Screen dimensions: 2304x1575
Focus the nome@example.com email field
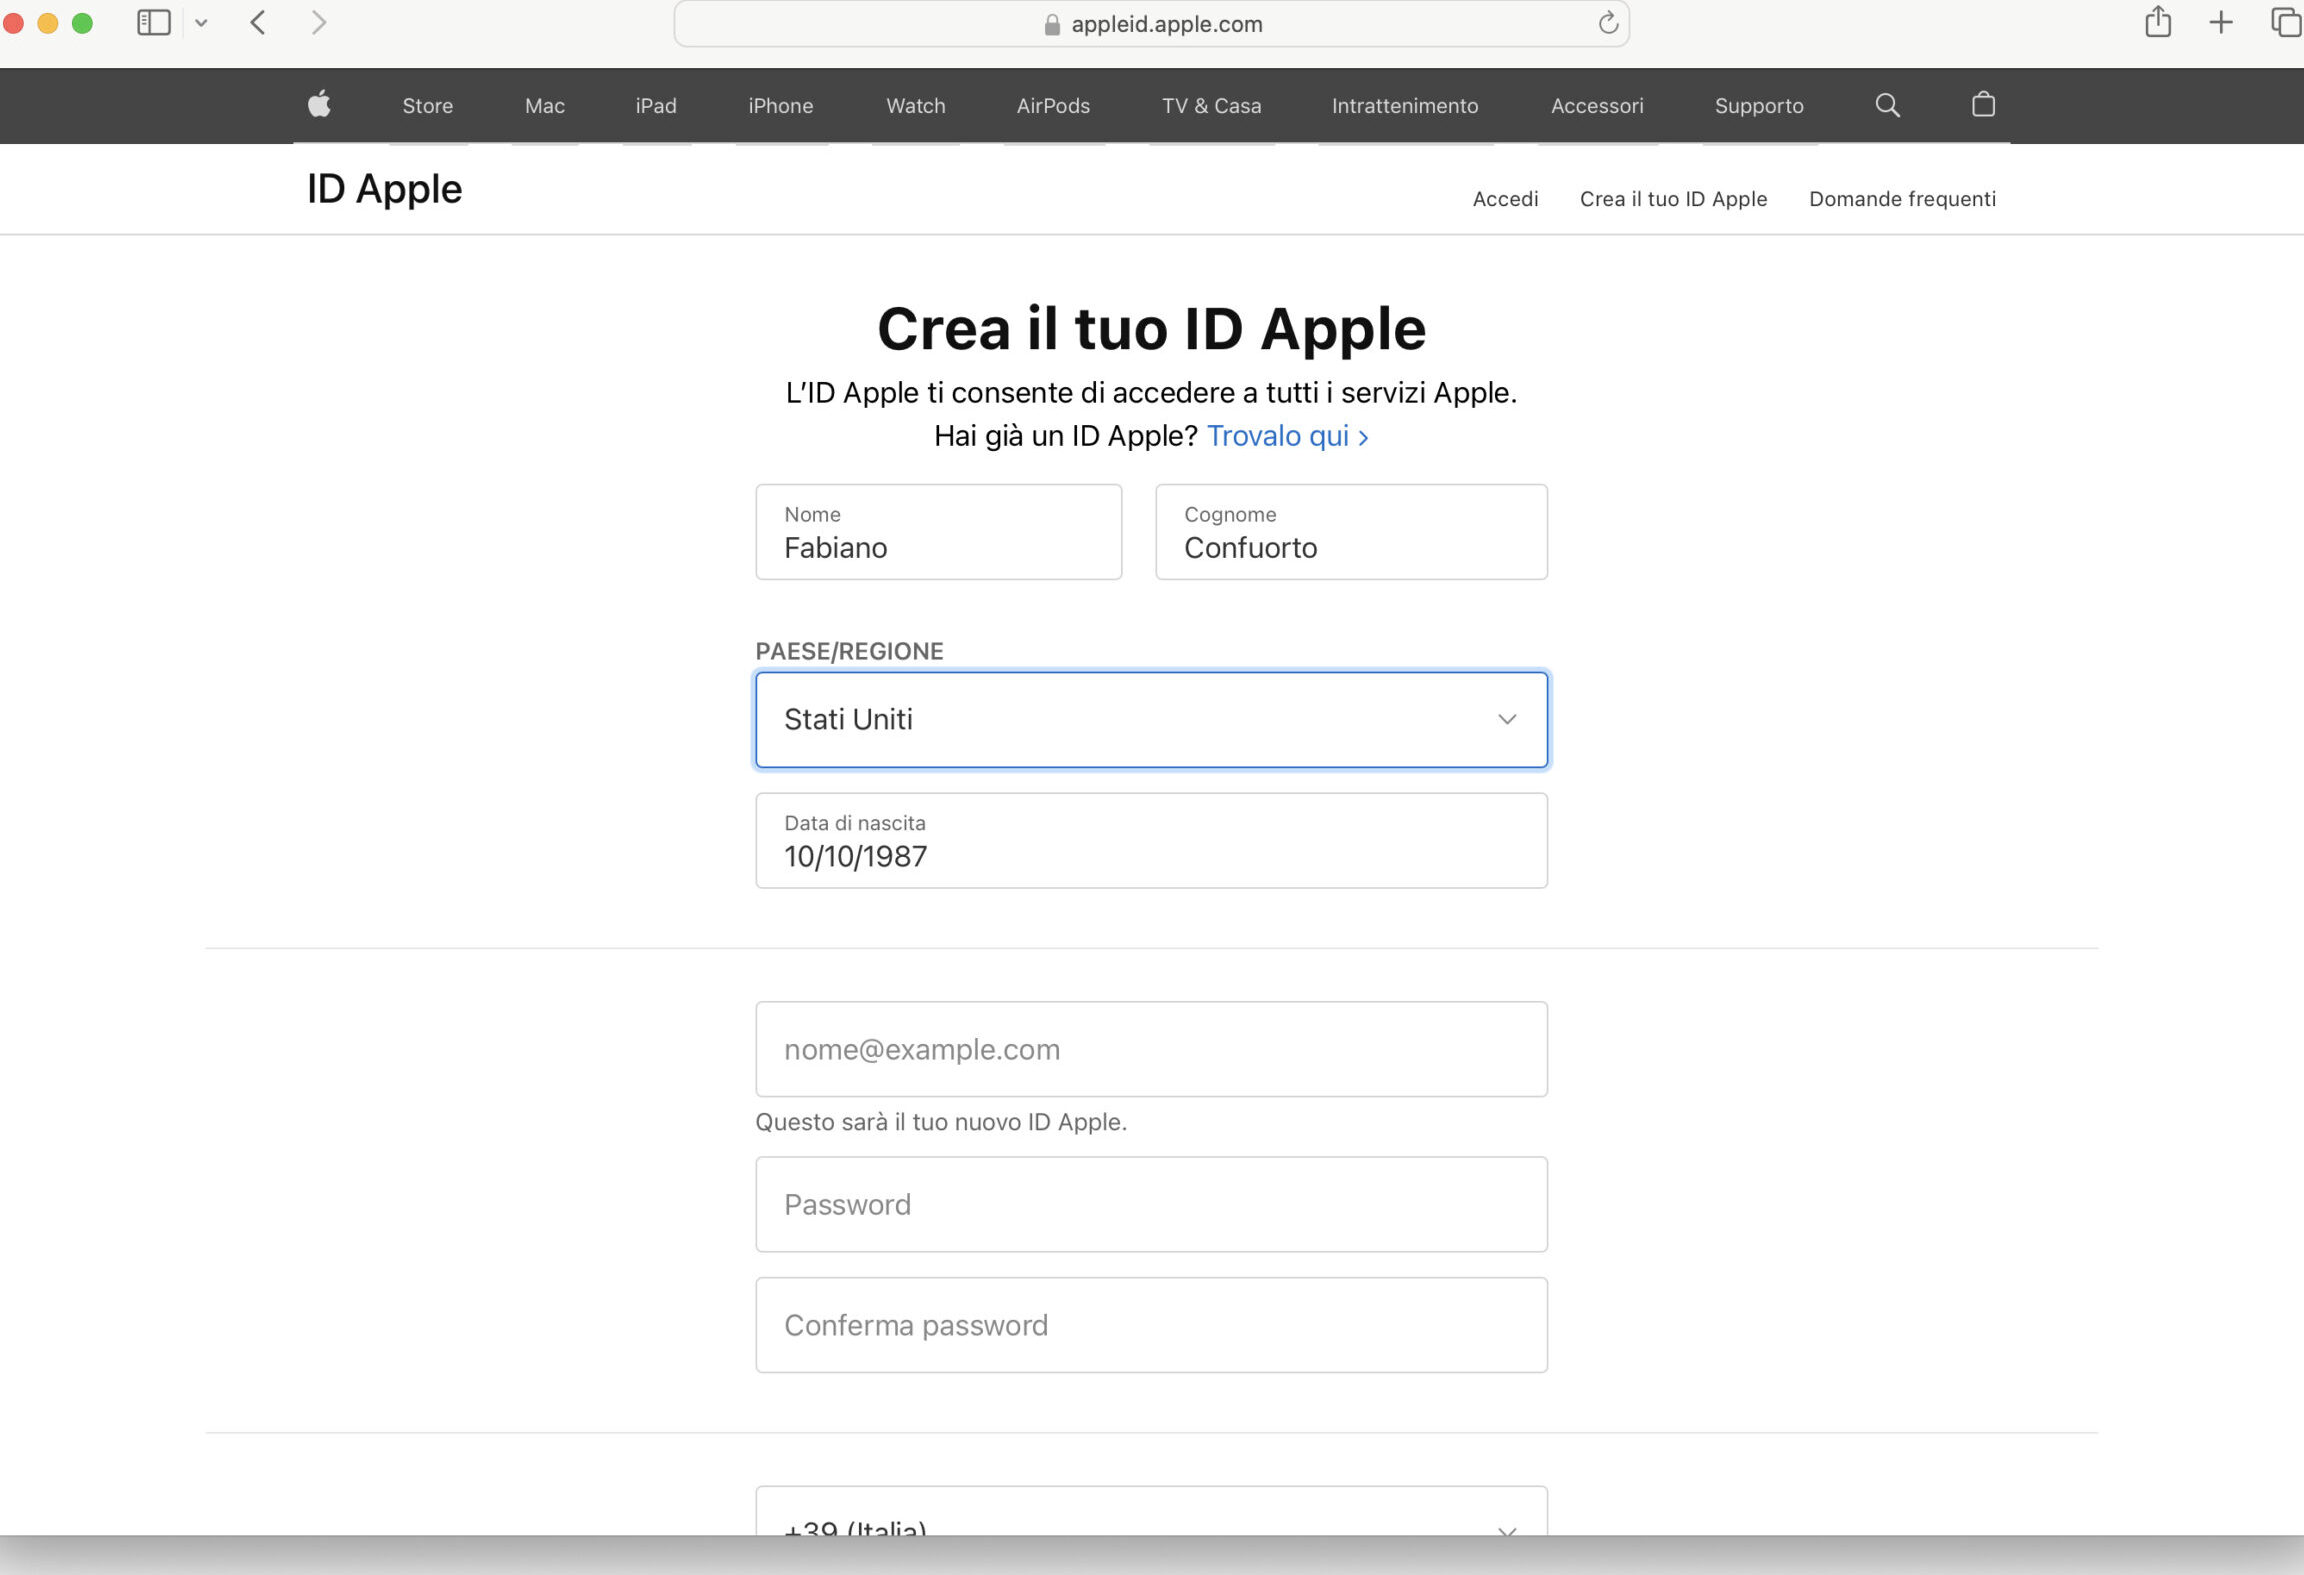1151,1049
